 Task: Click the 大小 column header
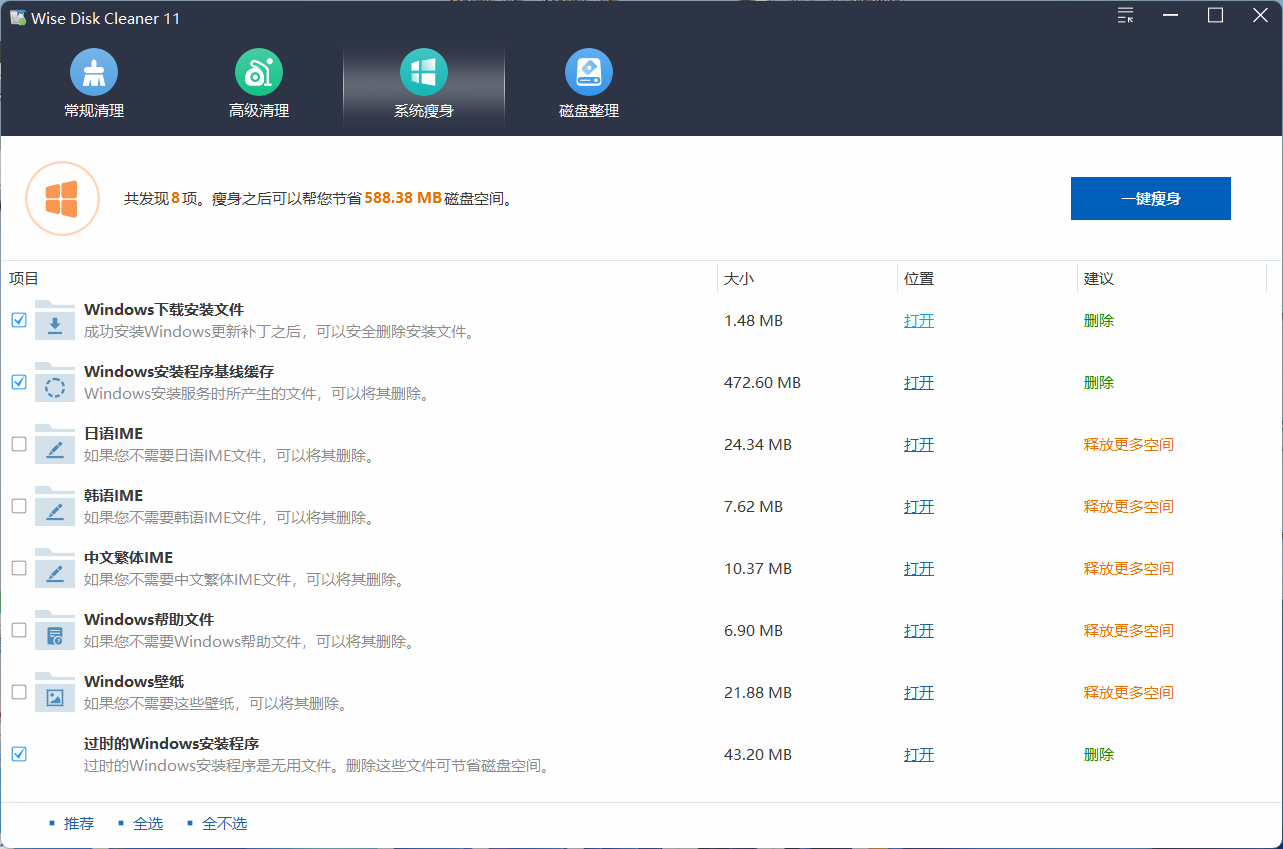coord(739,279)
